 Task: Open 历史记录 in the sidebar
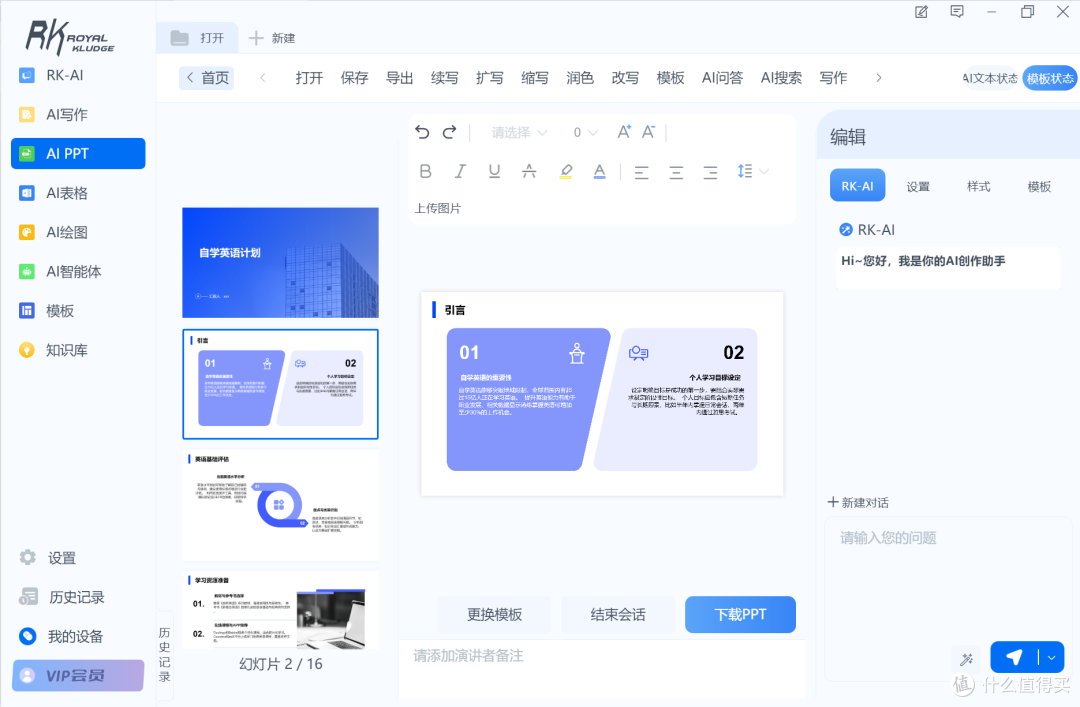78,597
